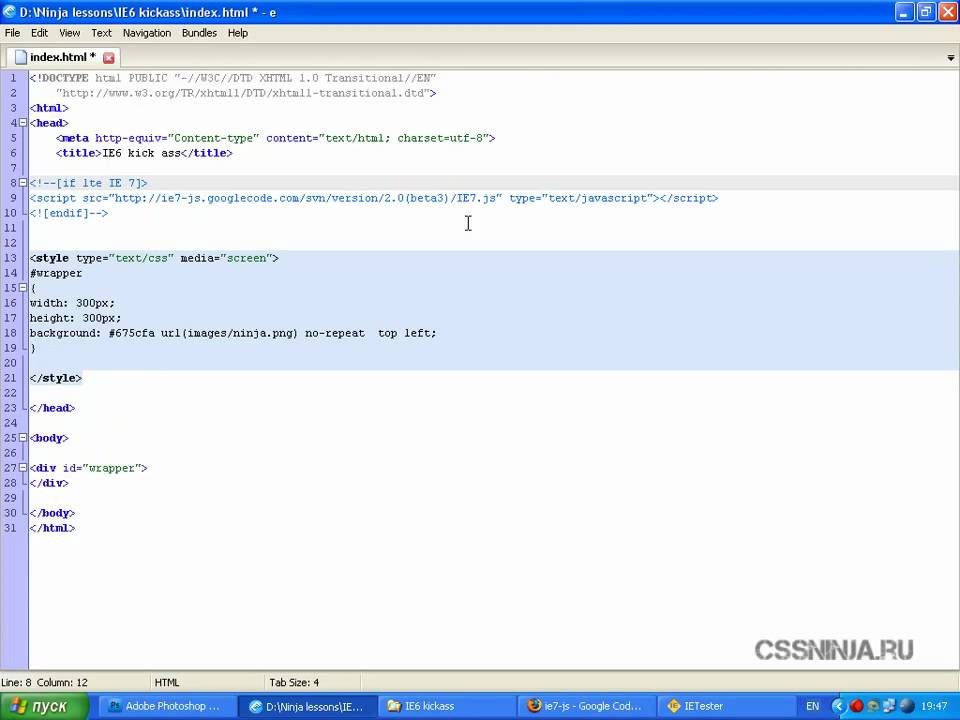Click line number 12 in gutter
The image size is (960, 720).
(x=10, y=243)
